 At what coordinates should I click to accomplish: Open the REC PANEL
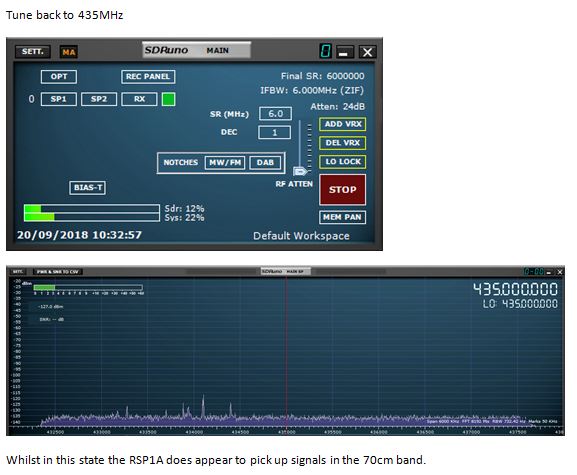click(x=148, y=77)
